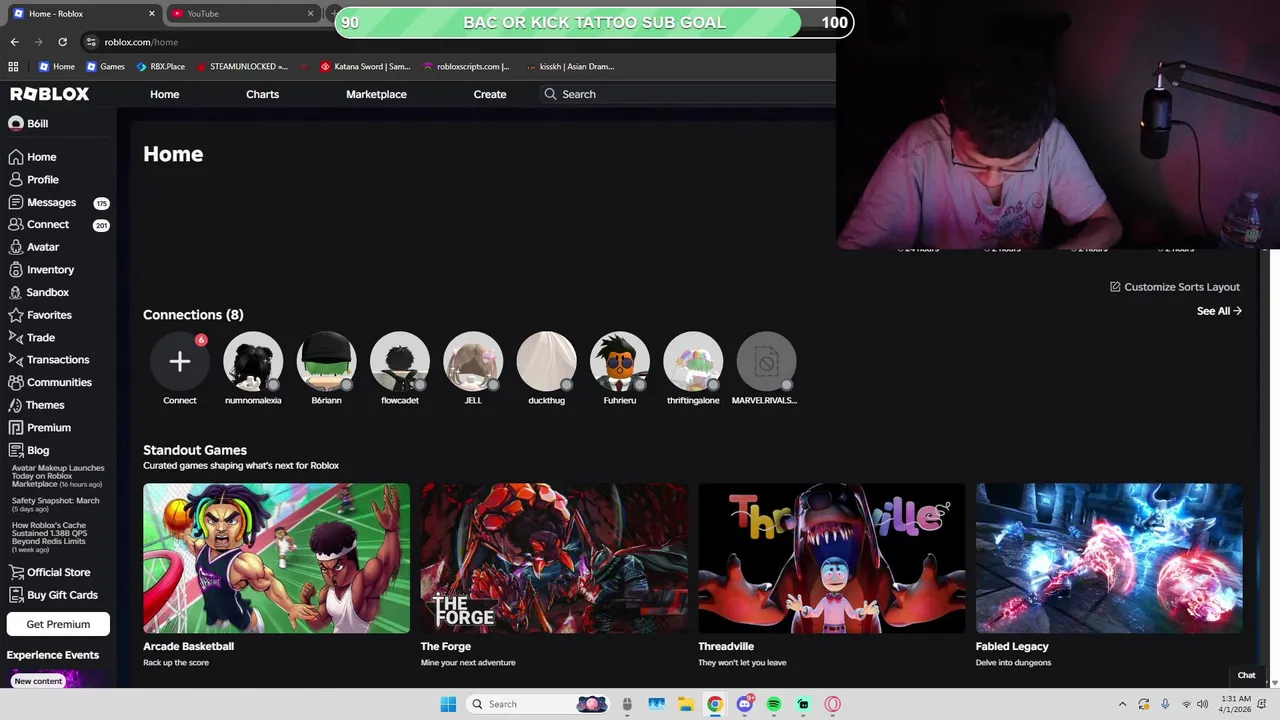Open duckthug's connection avatar

546,361
